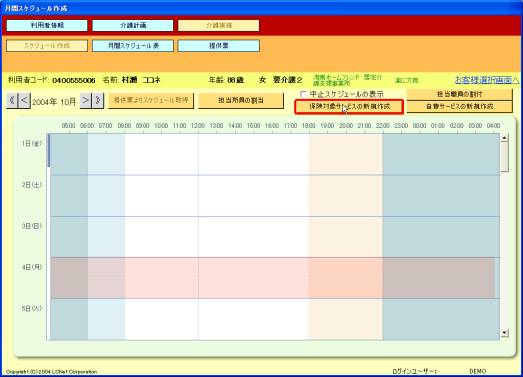The height and width of the screenshot is (377, 523).
Task: Follow the お客様選択画面へ link
Action: (487, 80)
